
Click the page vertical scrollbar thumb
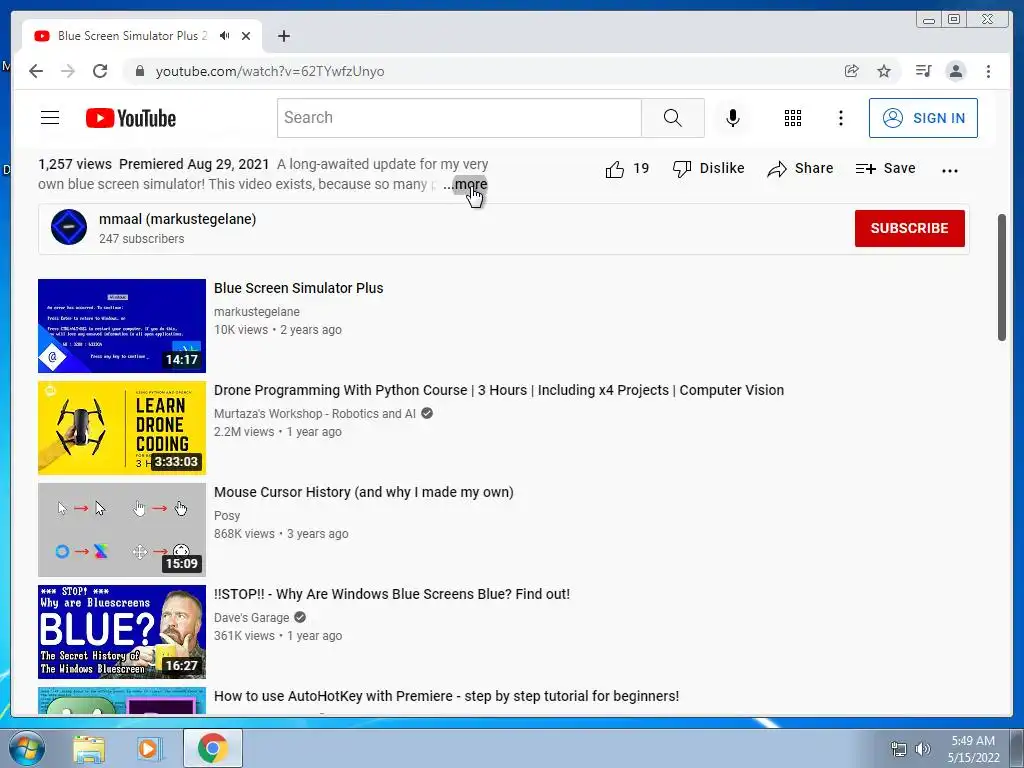point(1002,277)
